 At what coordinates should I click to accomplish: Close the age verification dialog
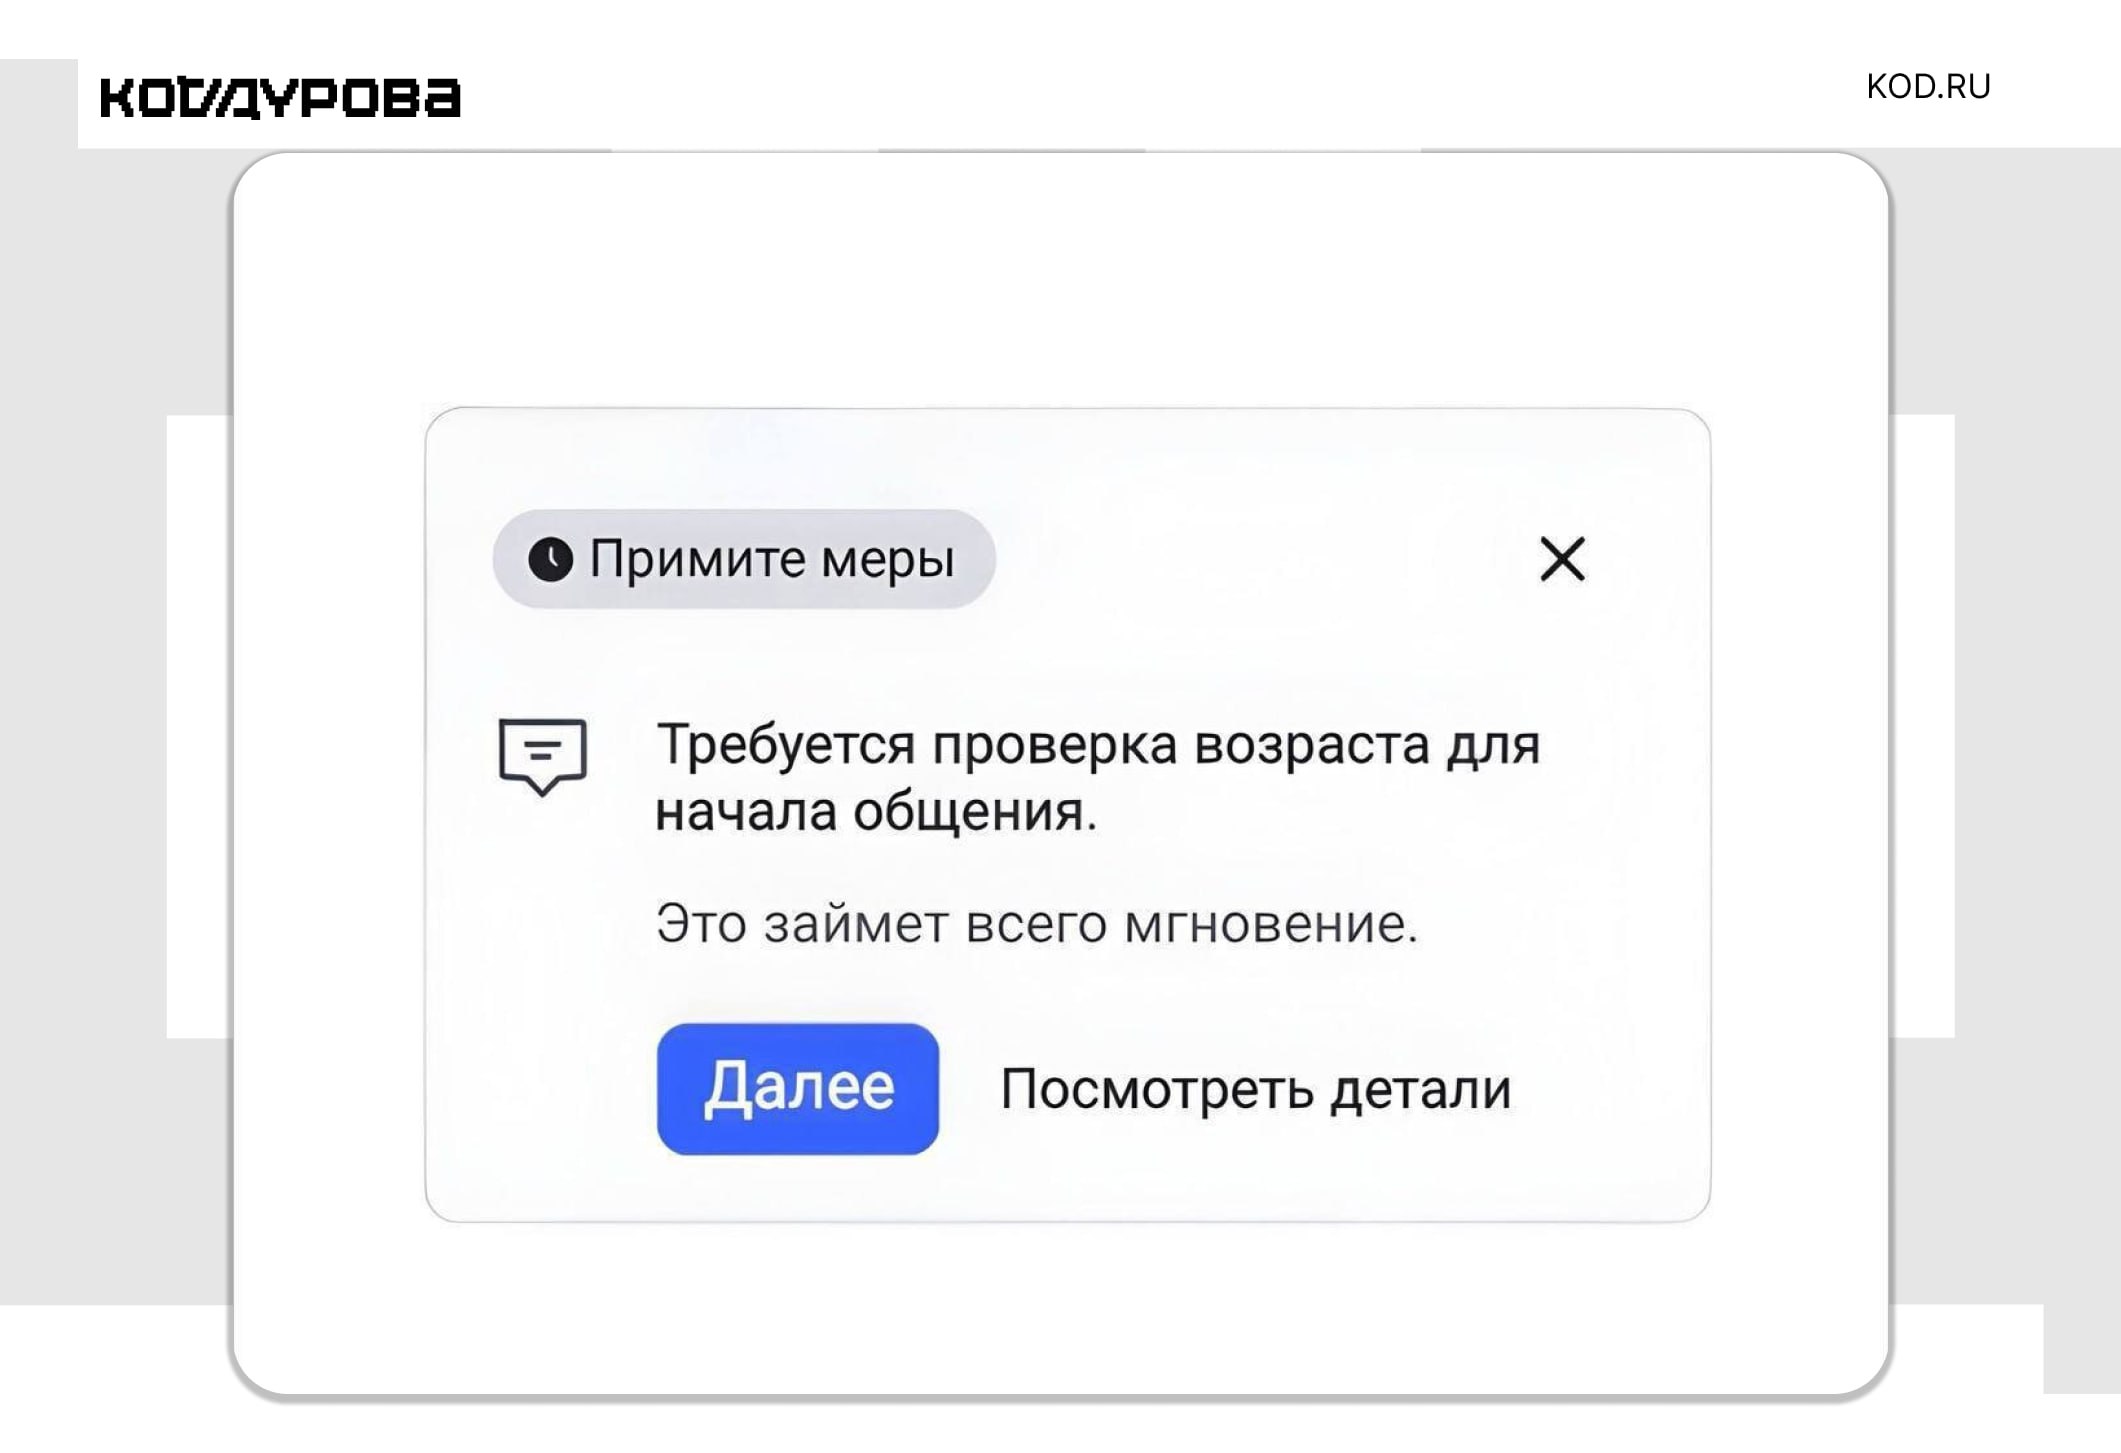coord(1562,558)
